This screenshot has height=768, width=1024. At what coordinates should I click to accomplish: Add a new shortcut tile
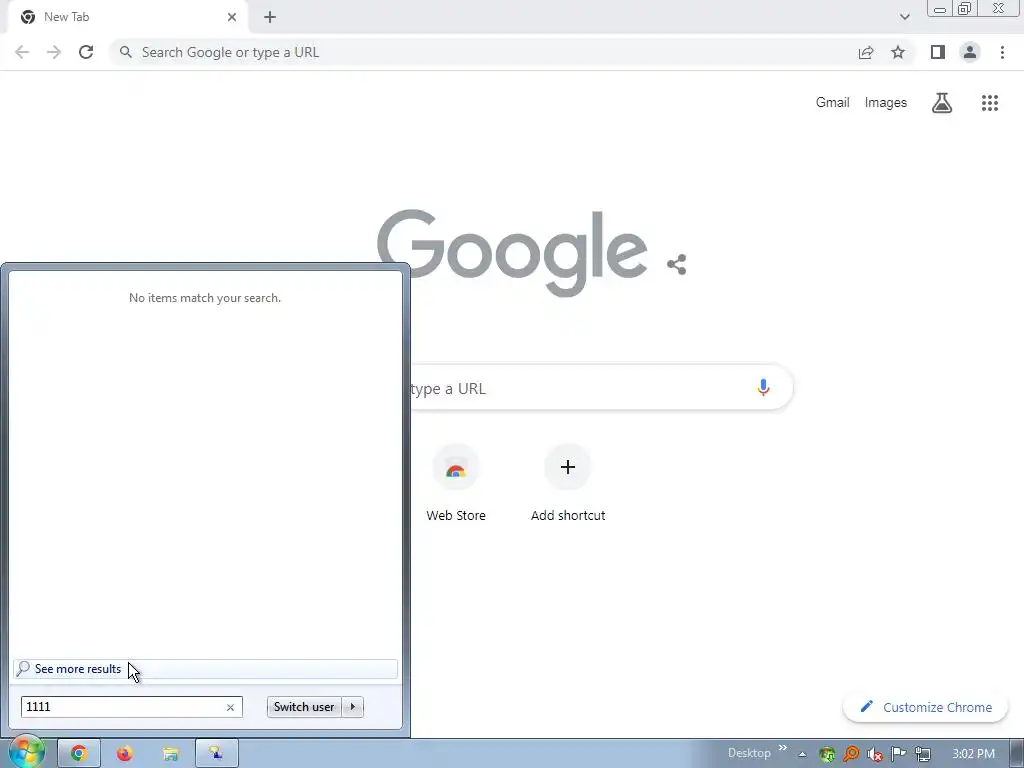(x=568, y=483)
